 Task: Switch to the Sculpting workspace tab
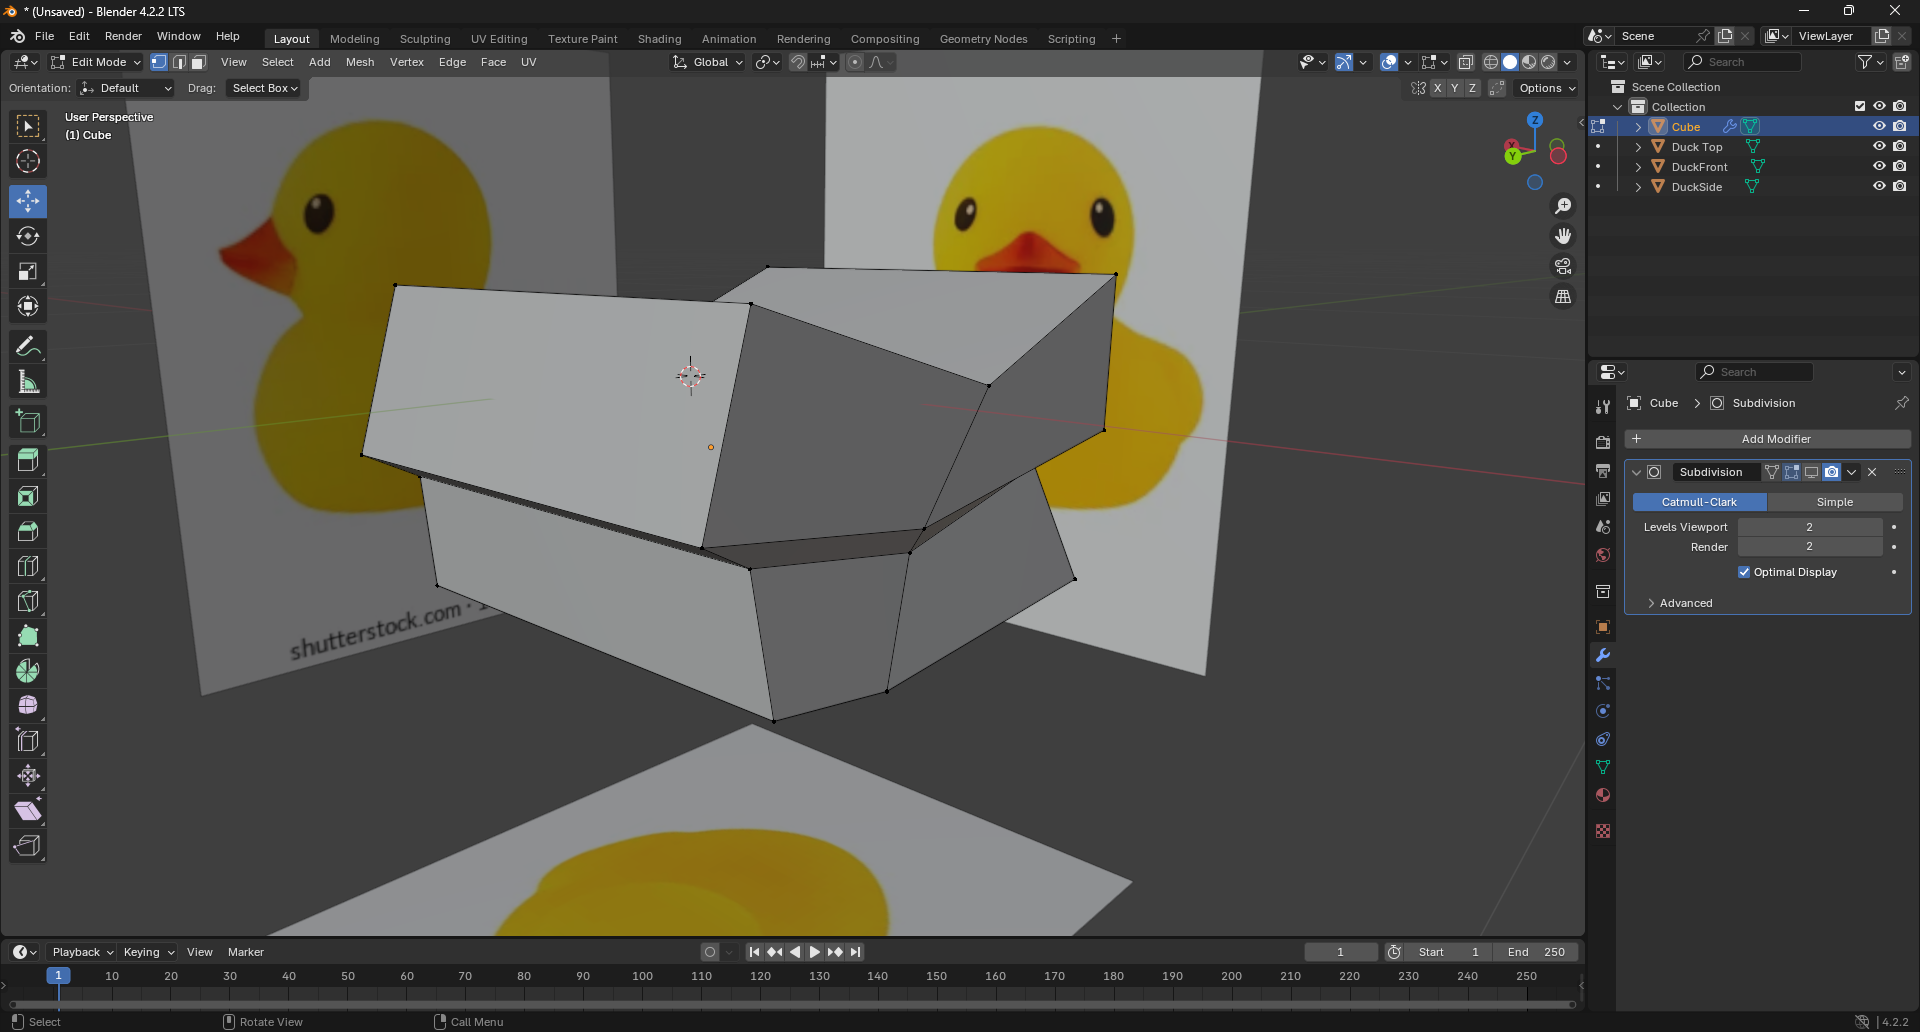(424, 39)
